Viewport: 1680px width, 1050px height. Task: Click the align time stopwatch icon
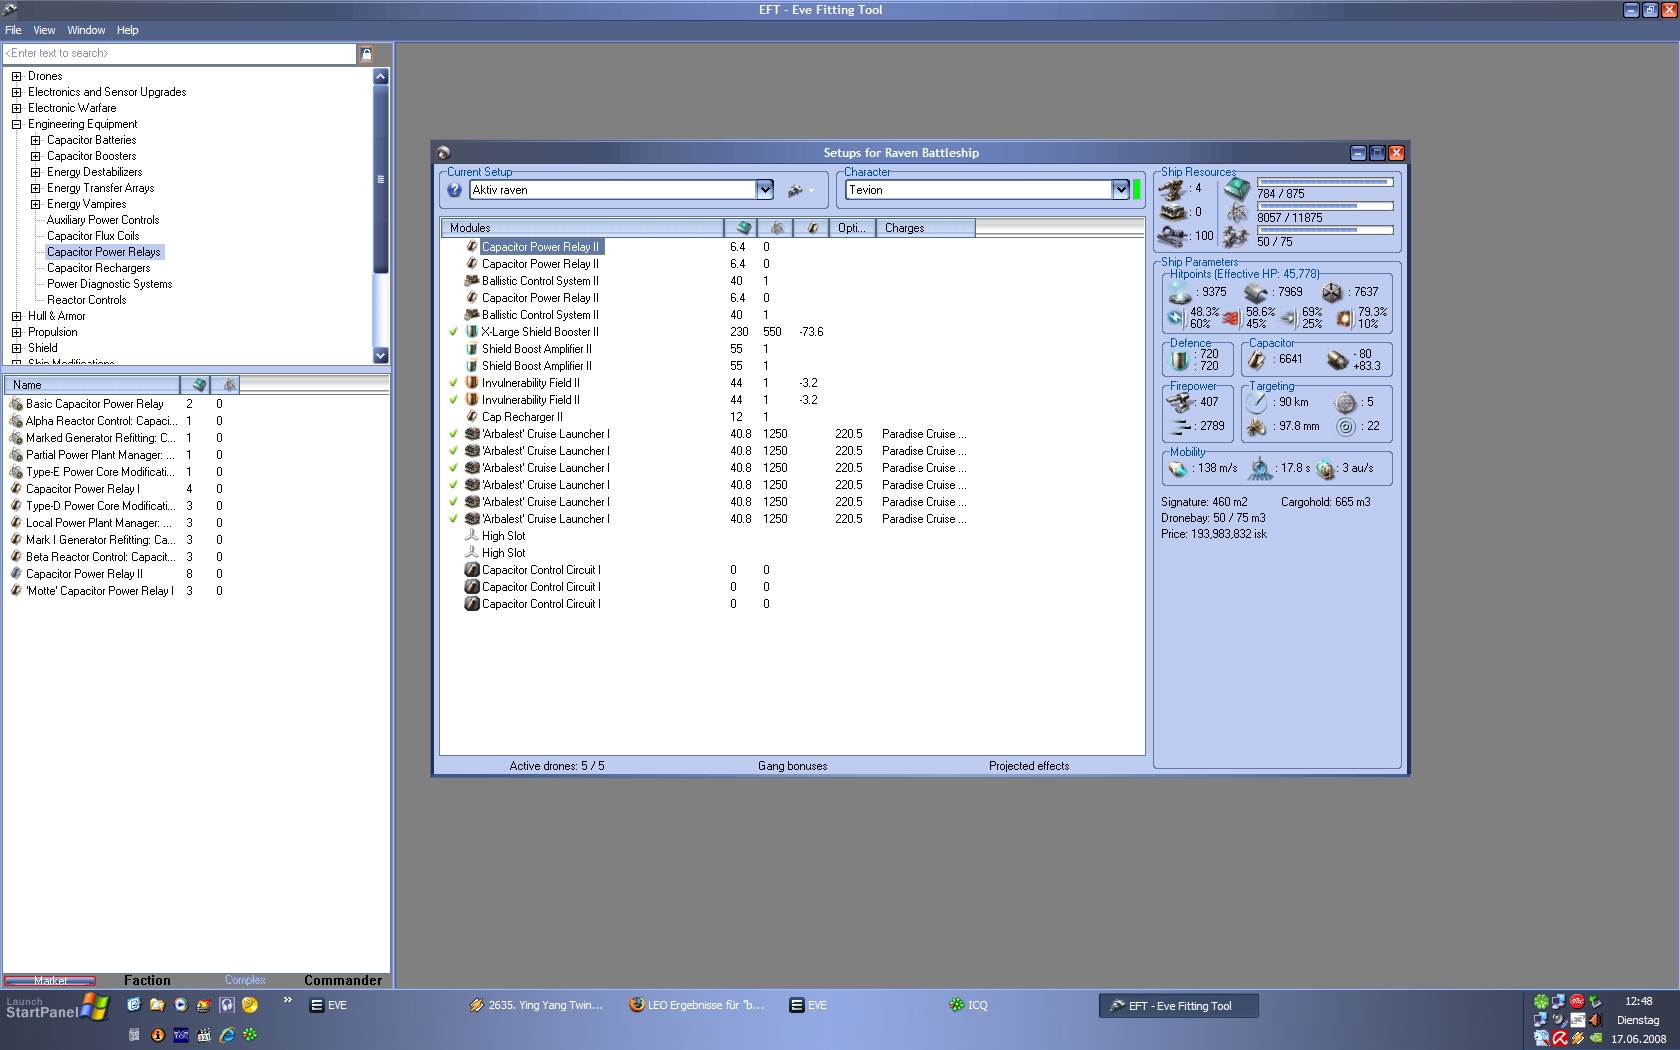[x=1260, y=468]
